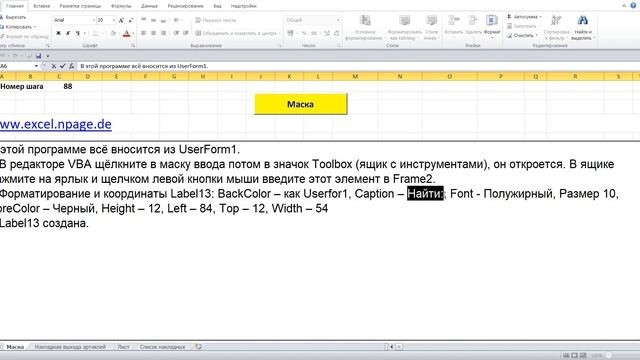Switch to the Вставка ribbon tab
640x360 pixels.
pos(41,6)
